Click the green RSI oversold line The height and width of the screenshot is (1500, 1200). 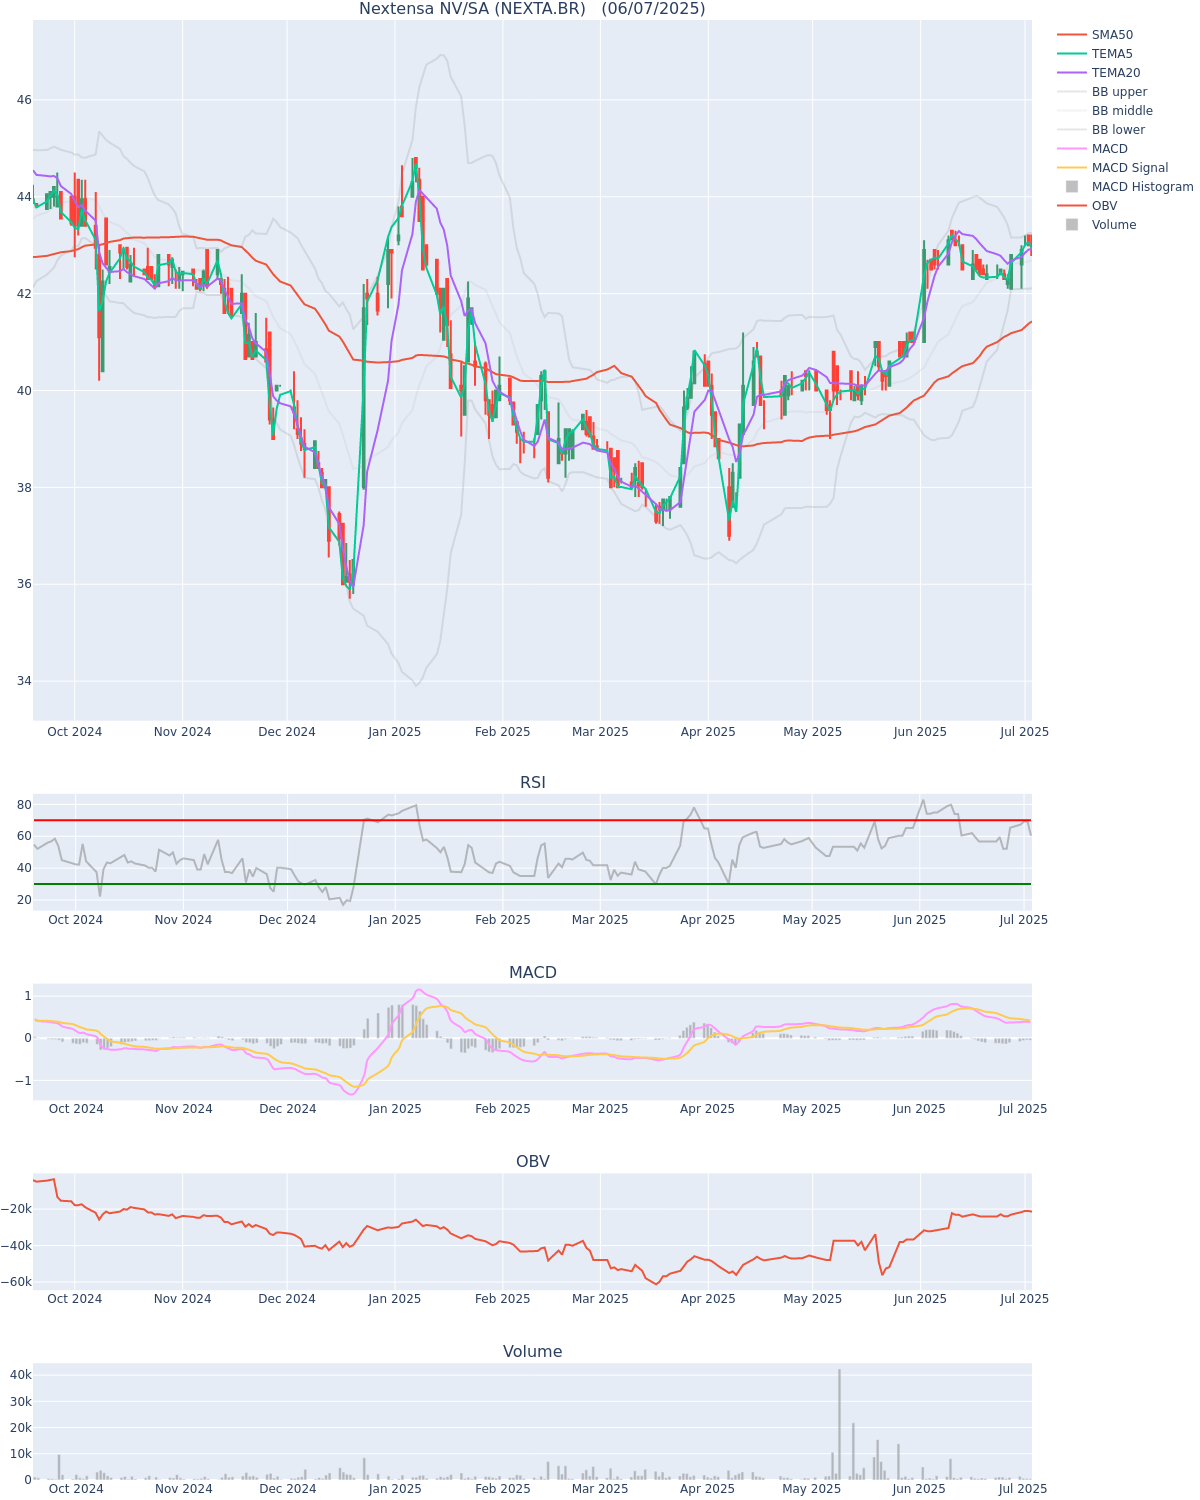pos(532,884)
